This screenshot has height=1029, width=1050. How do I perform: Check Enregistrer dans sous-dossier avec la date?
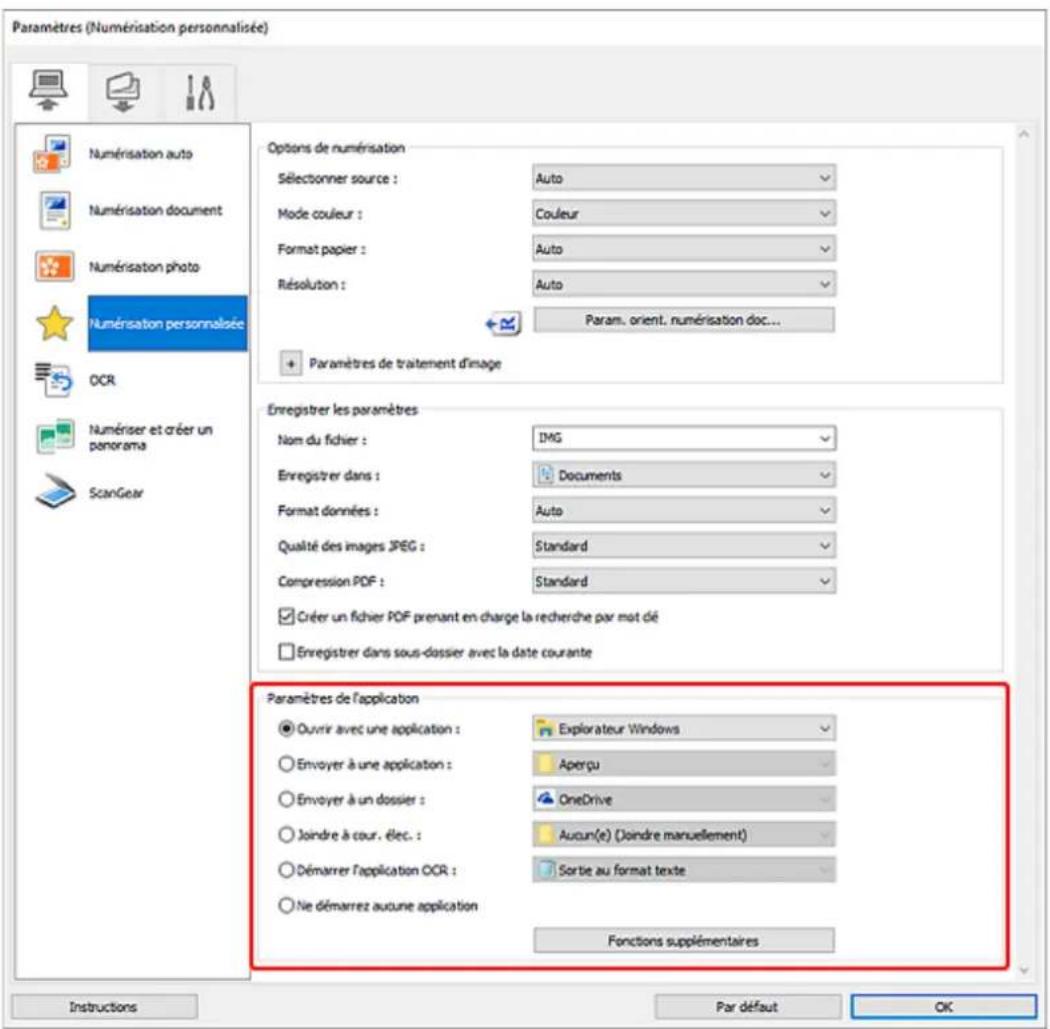pos(286,652)
